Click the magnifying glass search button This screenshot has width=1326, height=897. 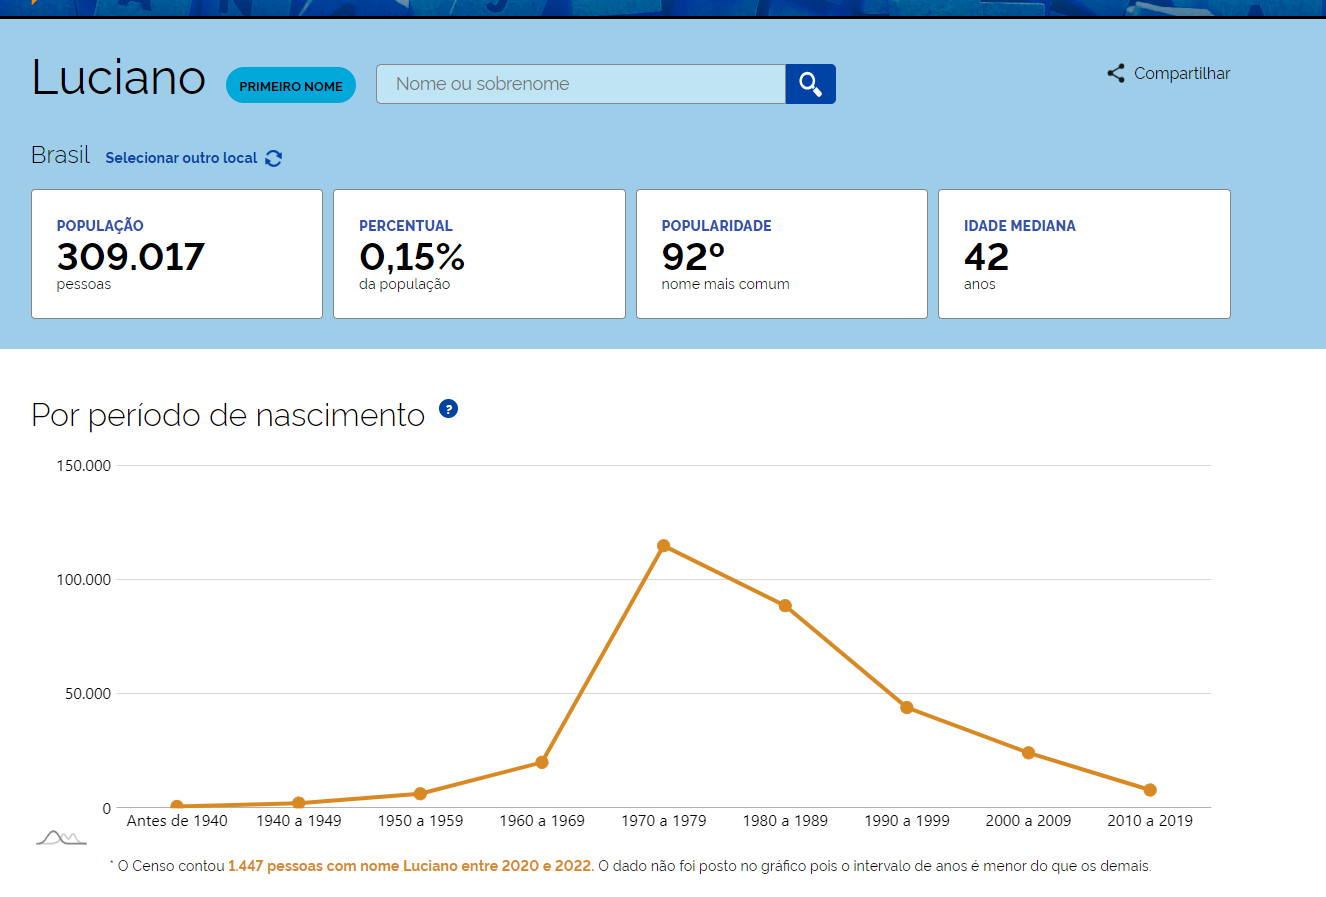pos(810,84)
